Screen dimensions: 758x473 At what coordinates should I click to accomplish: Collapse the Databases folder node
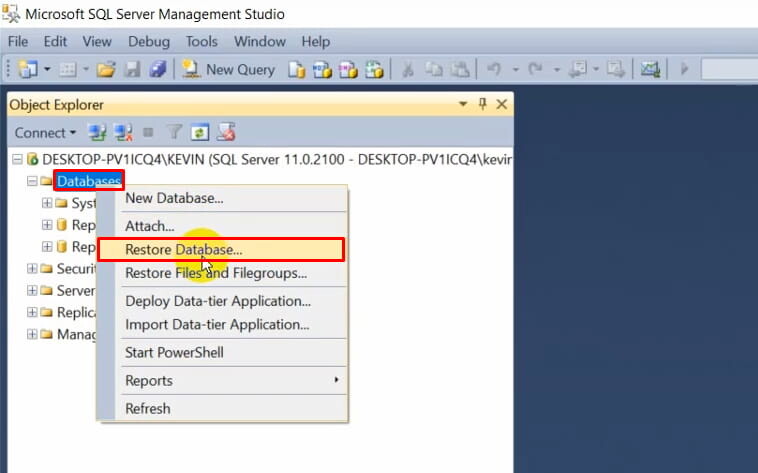click(x=32, y=181)
